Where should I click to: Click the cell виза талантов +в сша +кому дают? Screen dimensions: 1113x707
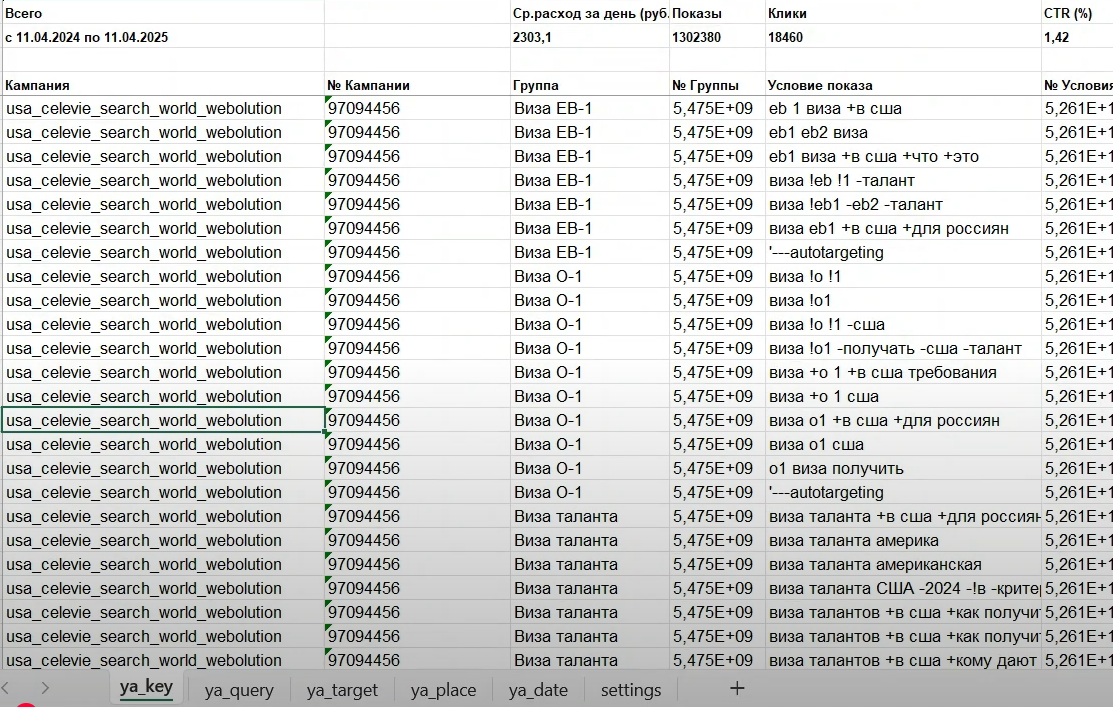(x=903, y=661)
